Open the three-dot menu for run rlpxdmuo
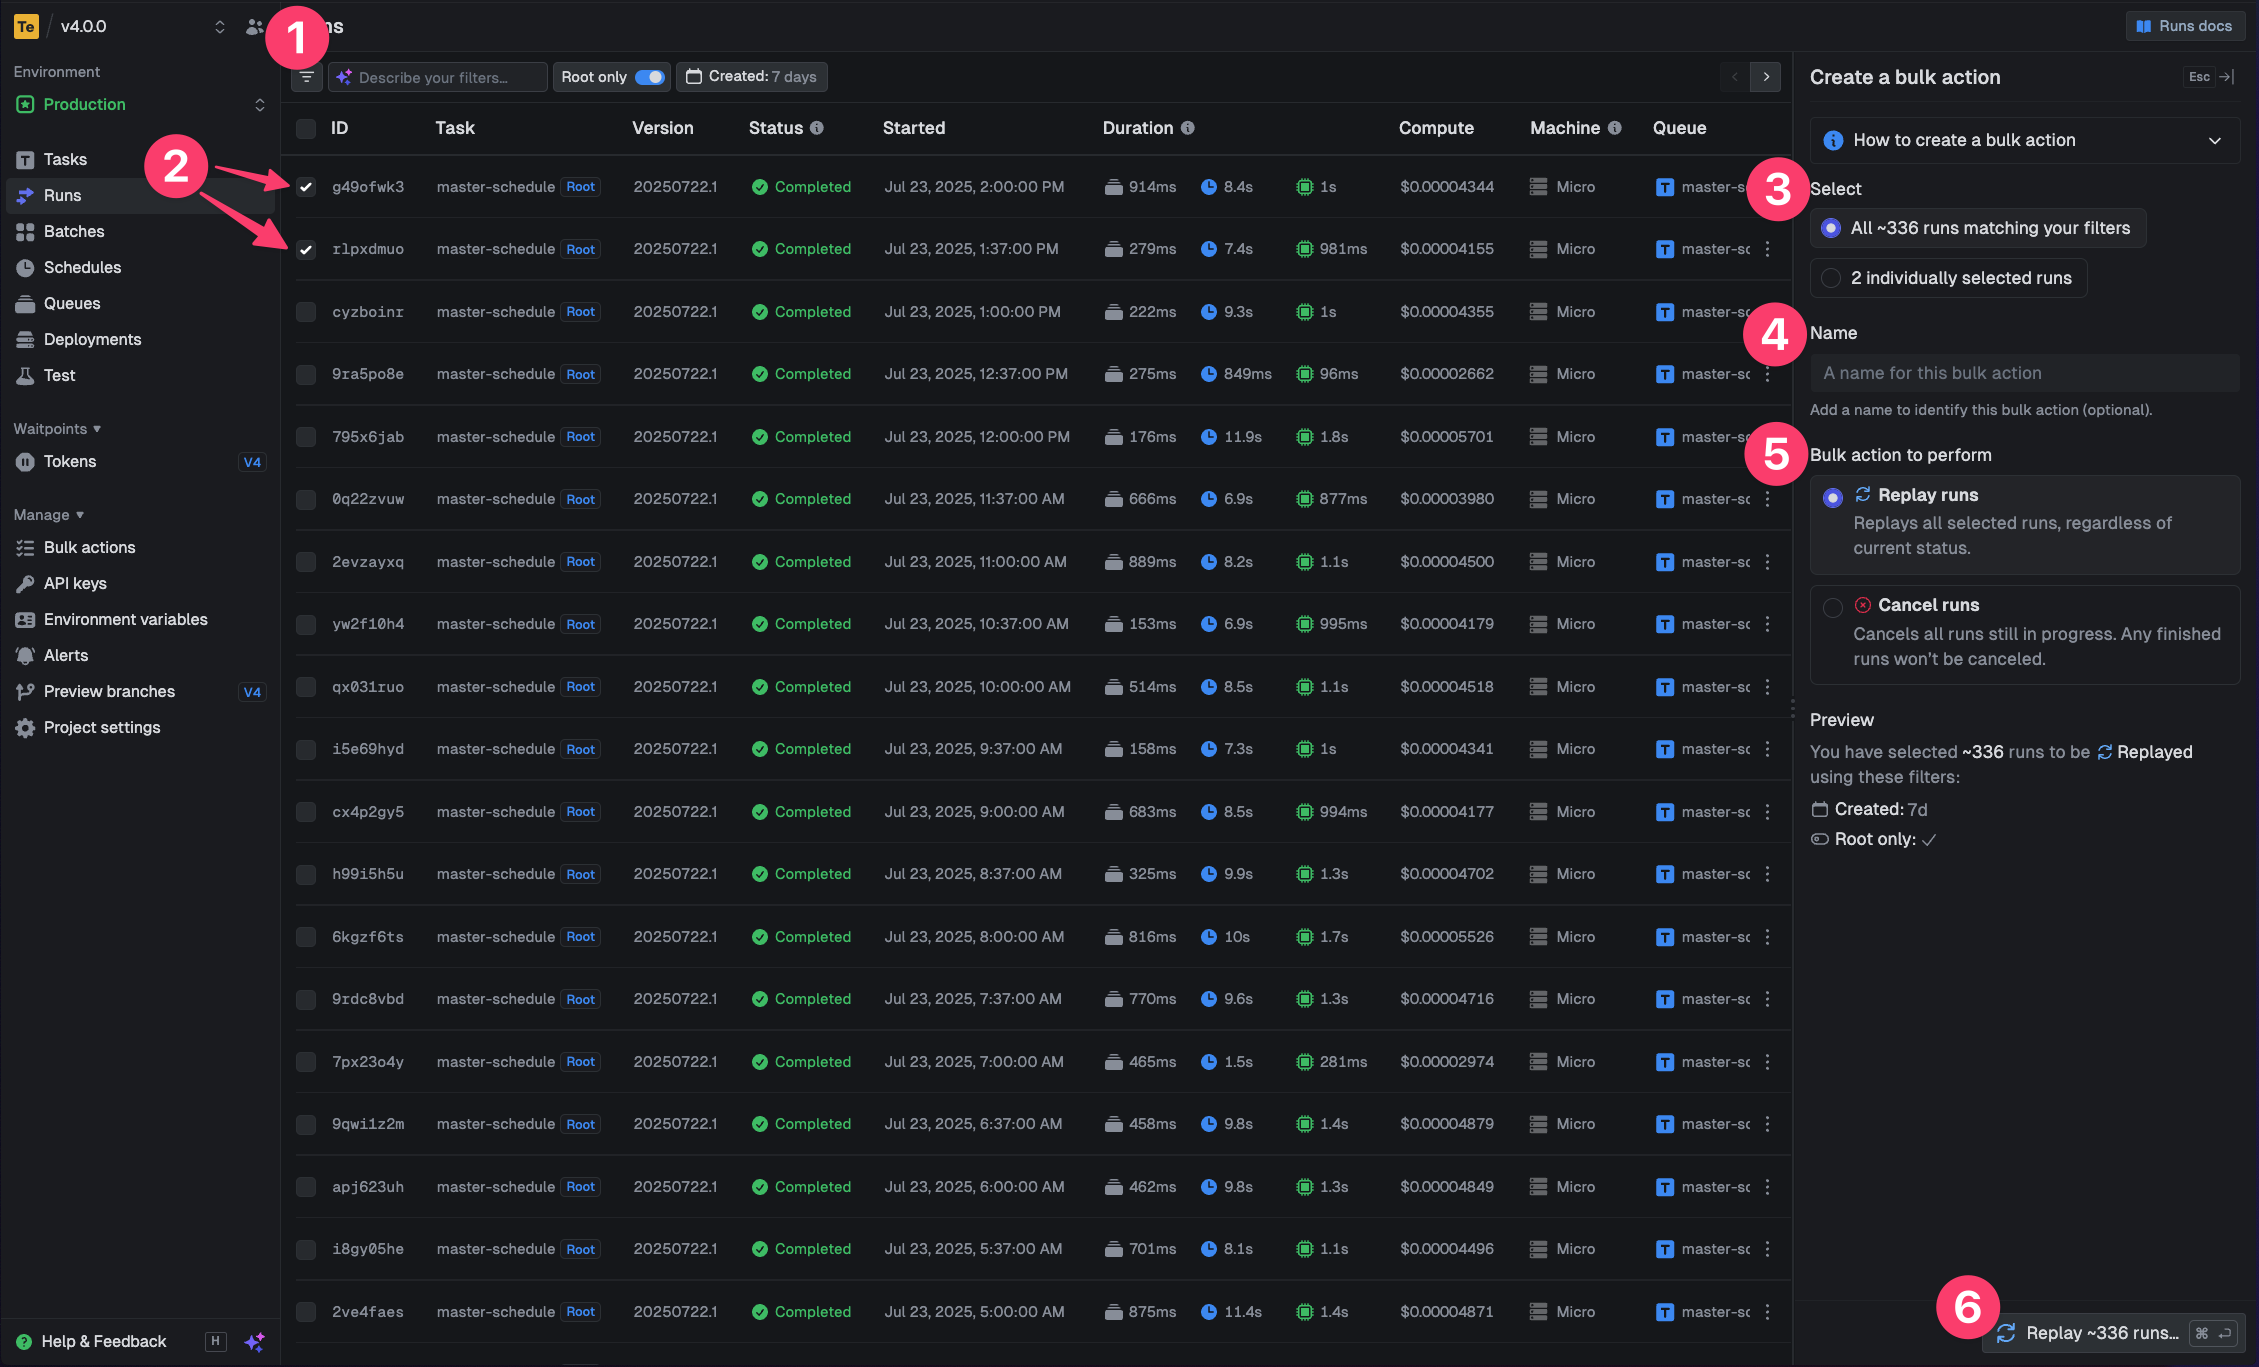This screenshot has height=1367, width=2259. 1767,249
